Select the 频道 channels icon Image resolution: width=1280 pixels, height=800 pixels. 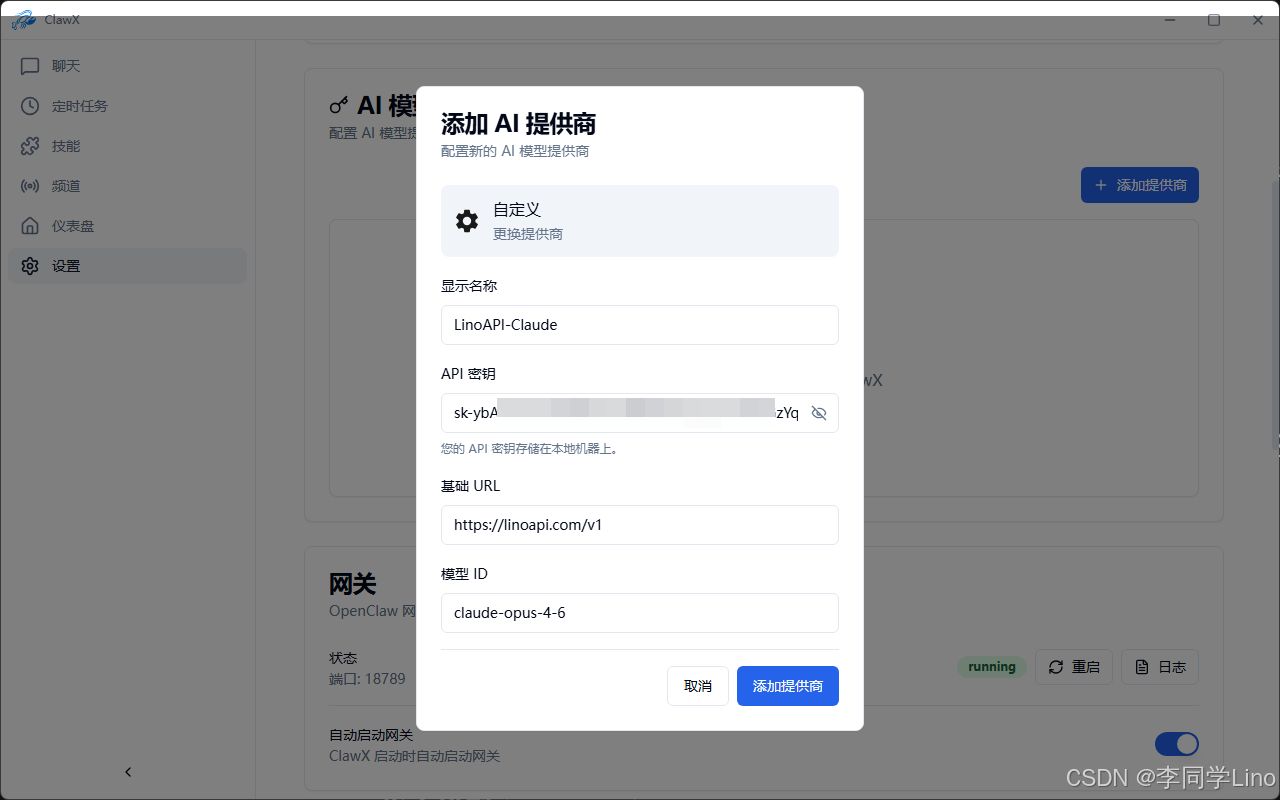[x=30, y=185]
